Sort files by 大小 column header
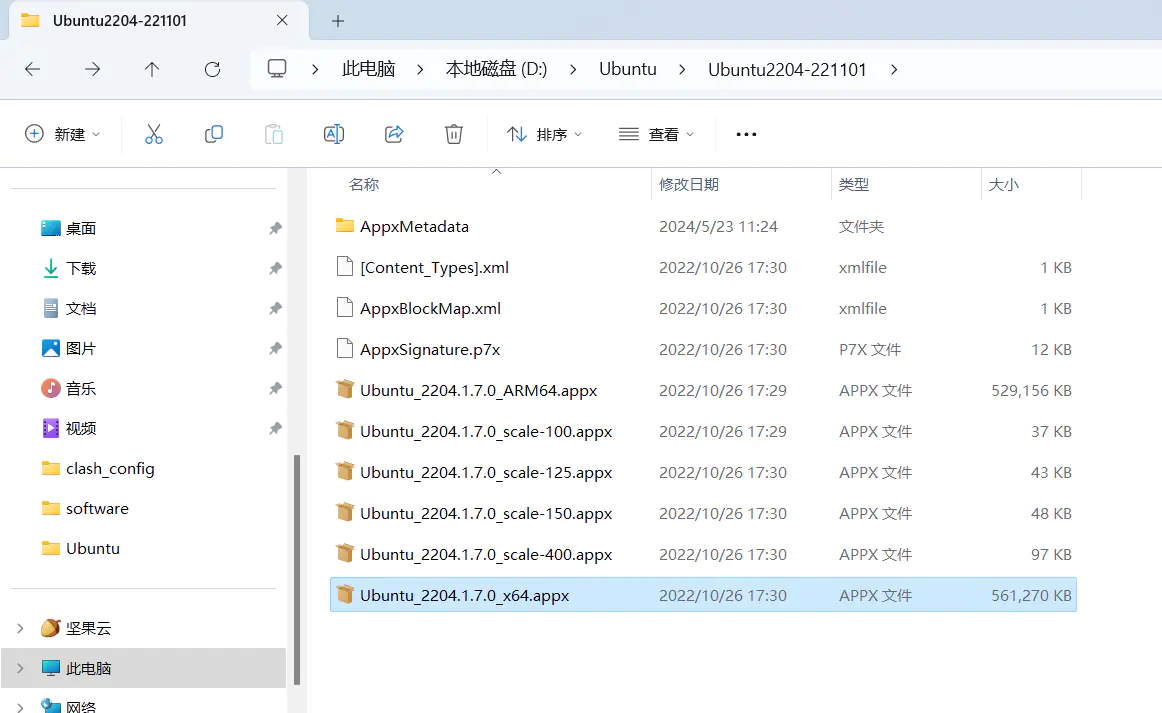Viewport: 1162px width, 713px height. (1004, 185)
